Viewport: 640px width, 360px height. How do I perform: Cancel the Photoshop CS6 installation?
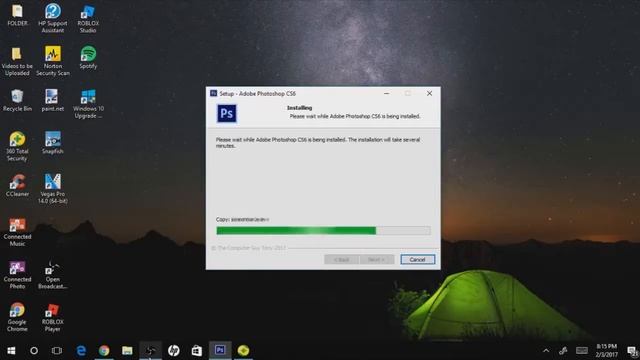click(x=418, y=260)
